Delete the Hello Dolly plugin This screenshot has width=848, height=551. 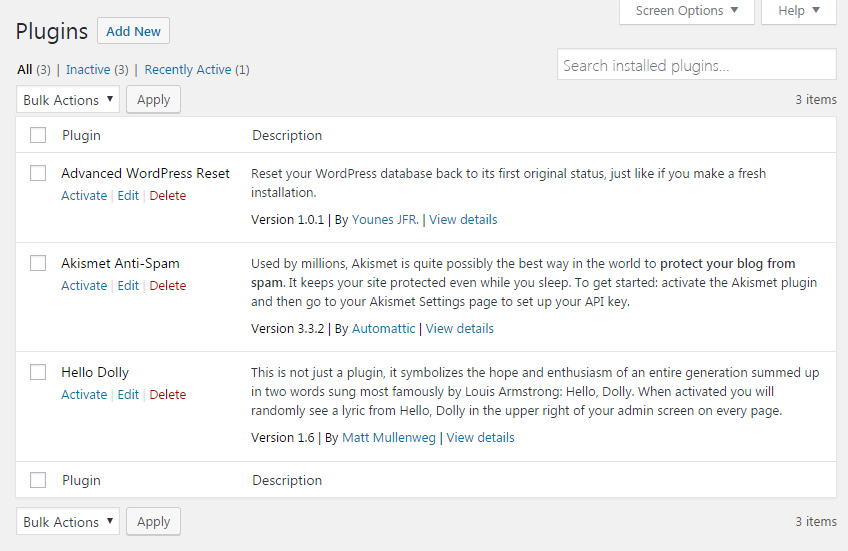click(x=167, y=395)
